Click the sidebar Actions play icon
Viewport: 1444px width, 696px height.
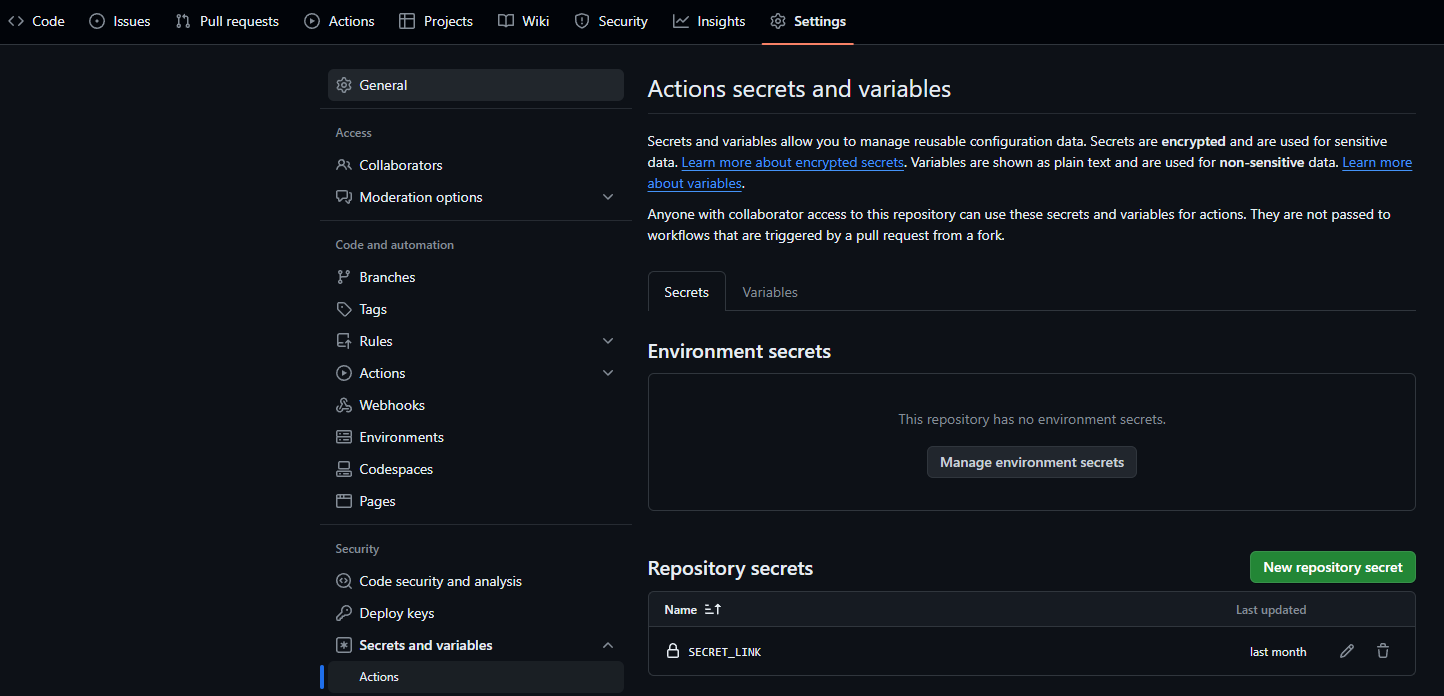click(344, 373)
